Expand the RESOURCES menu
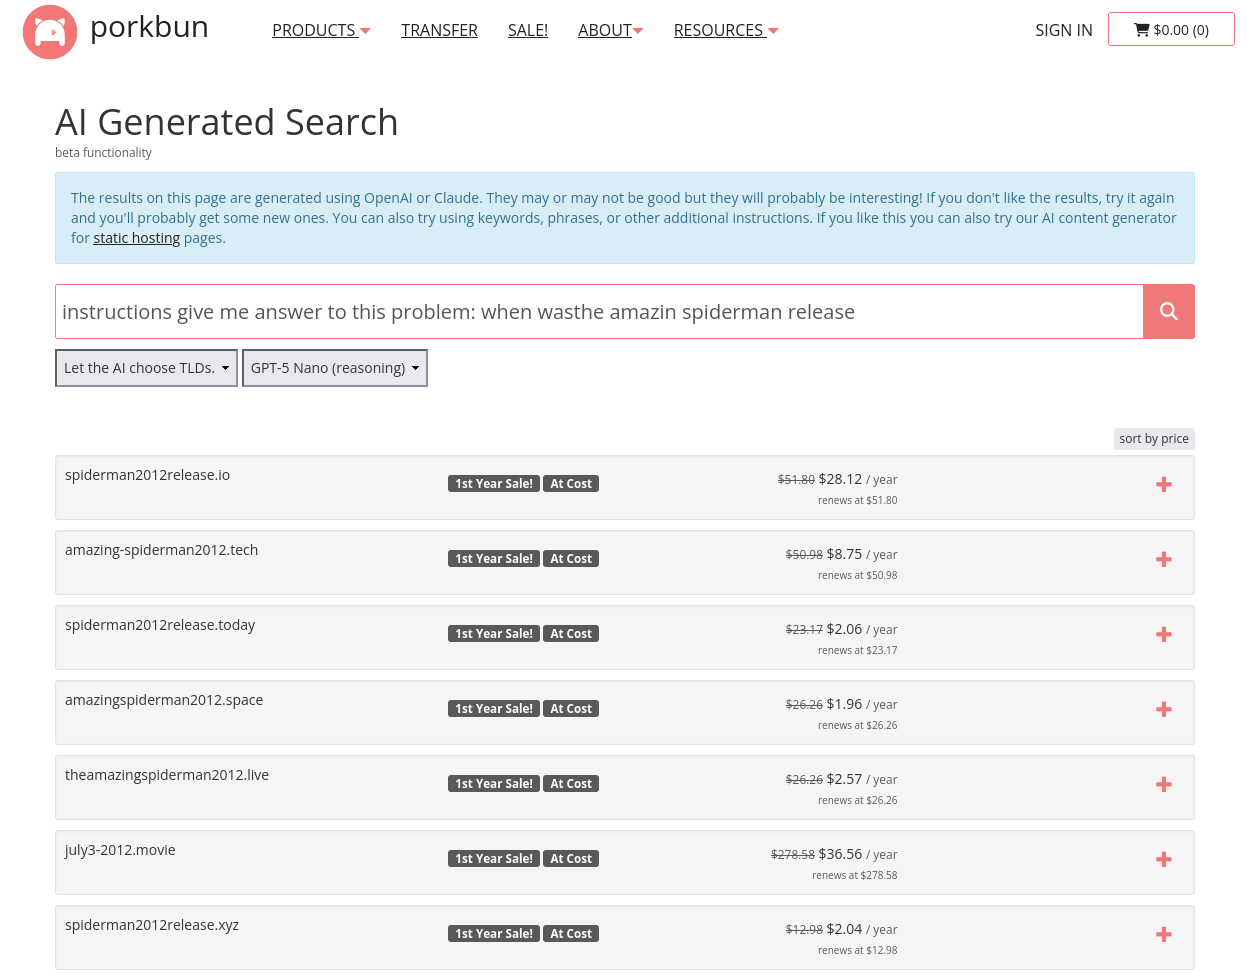 point(726,31)
